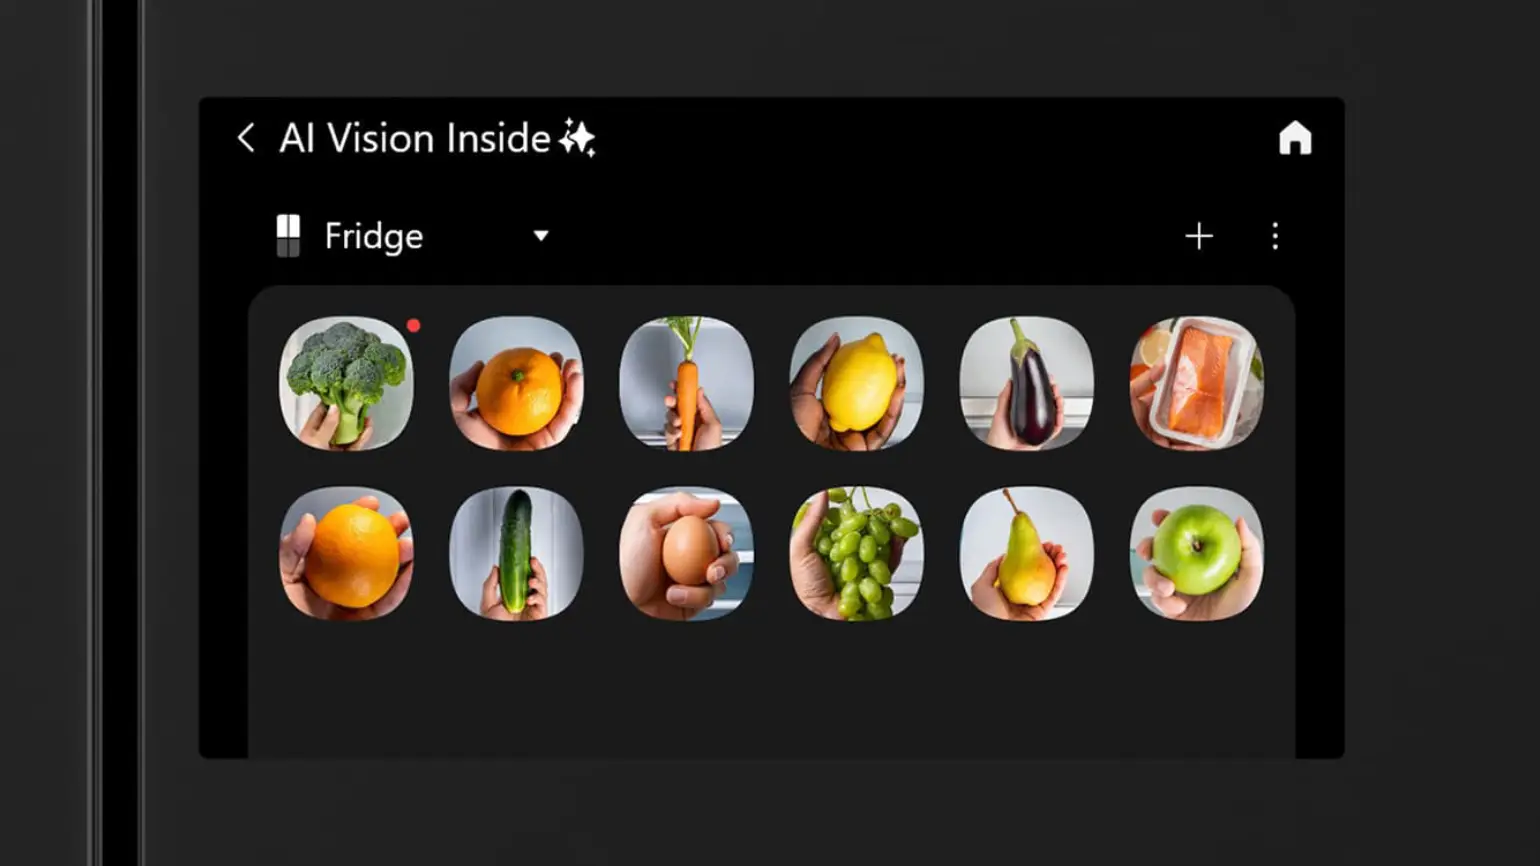Select the cucumber thumbnail
This screenshot has height=866, width=1540.
(x=516, y=553)
